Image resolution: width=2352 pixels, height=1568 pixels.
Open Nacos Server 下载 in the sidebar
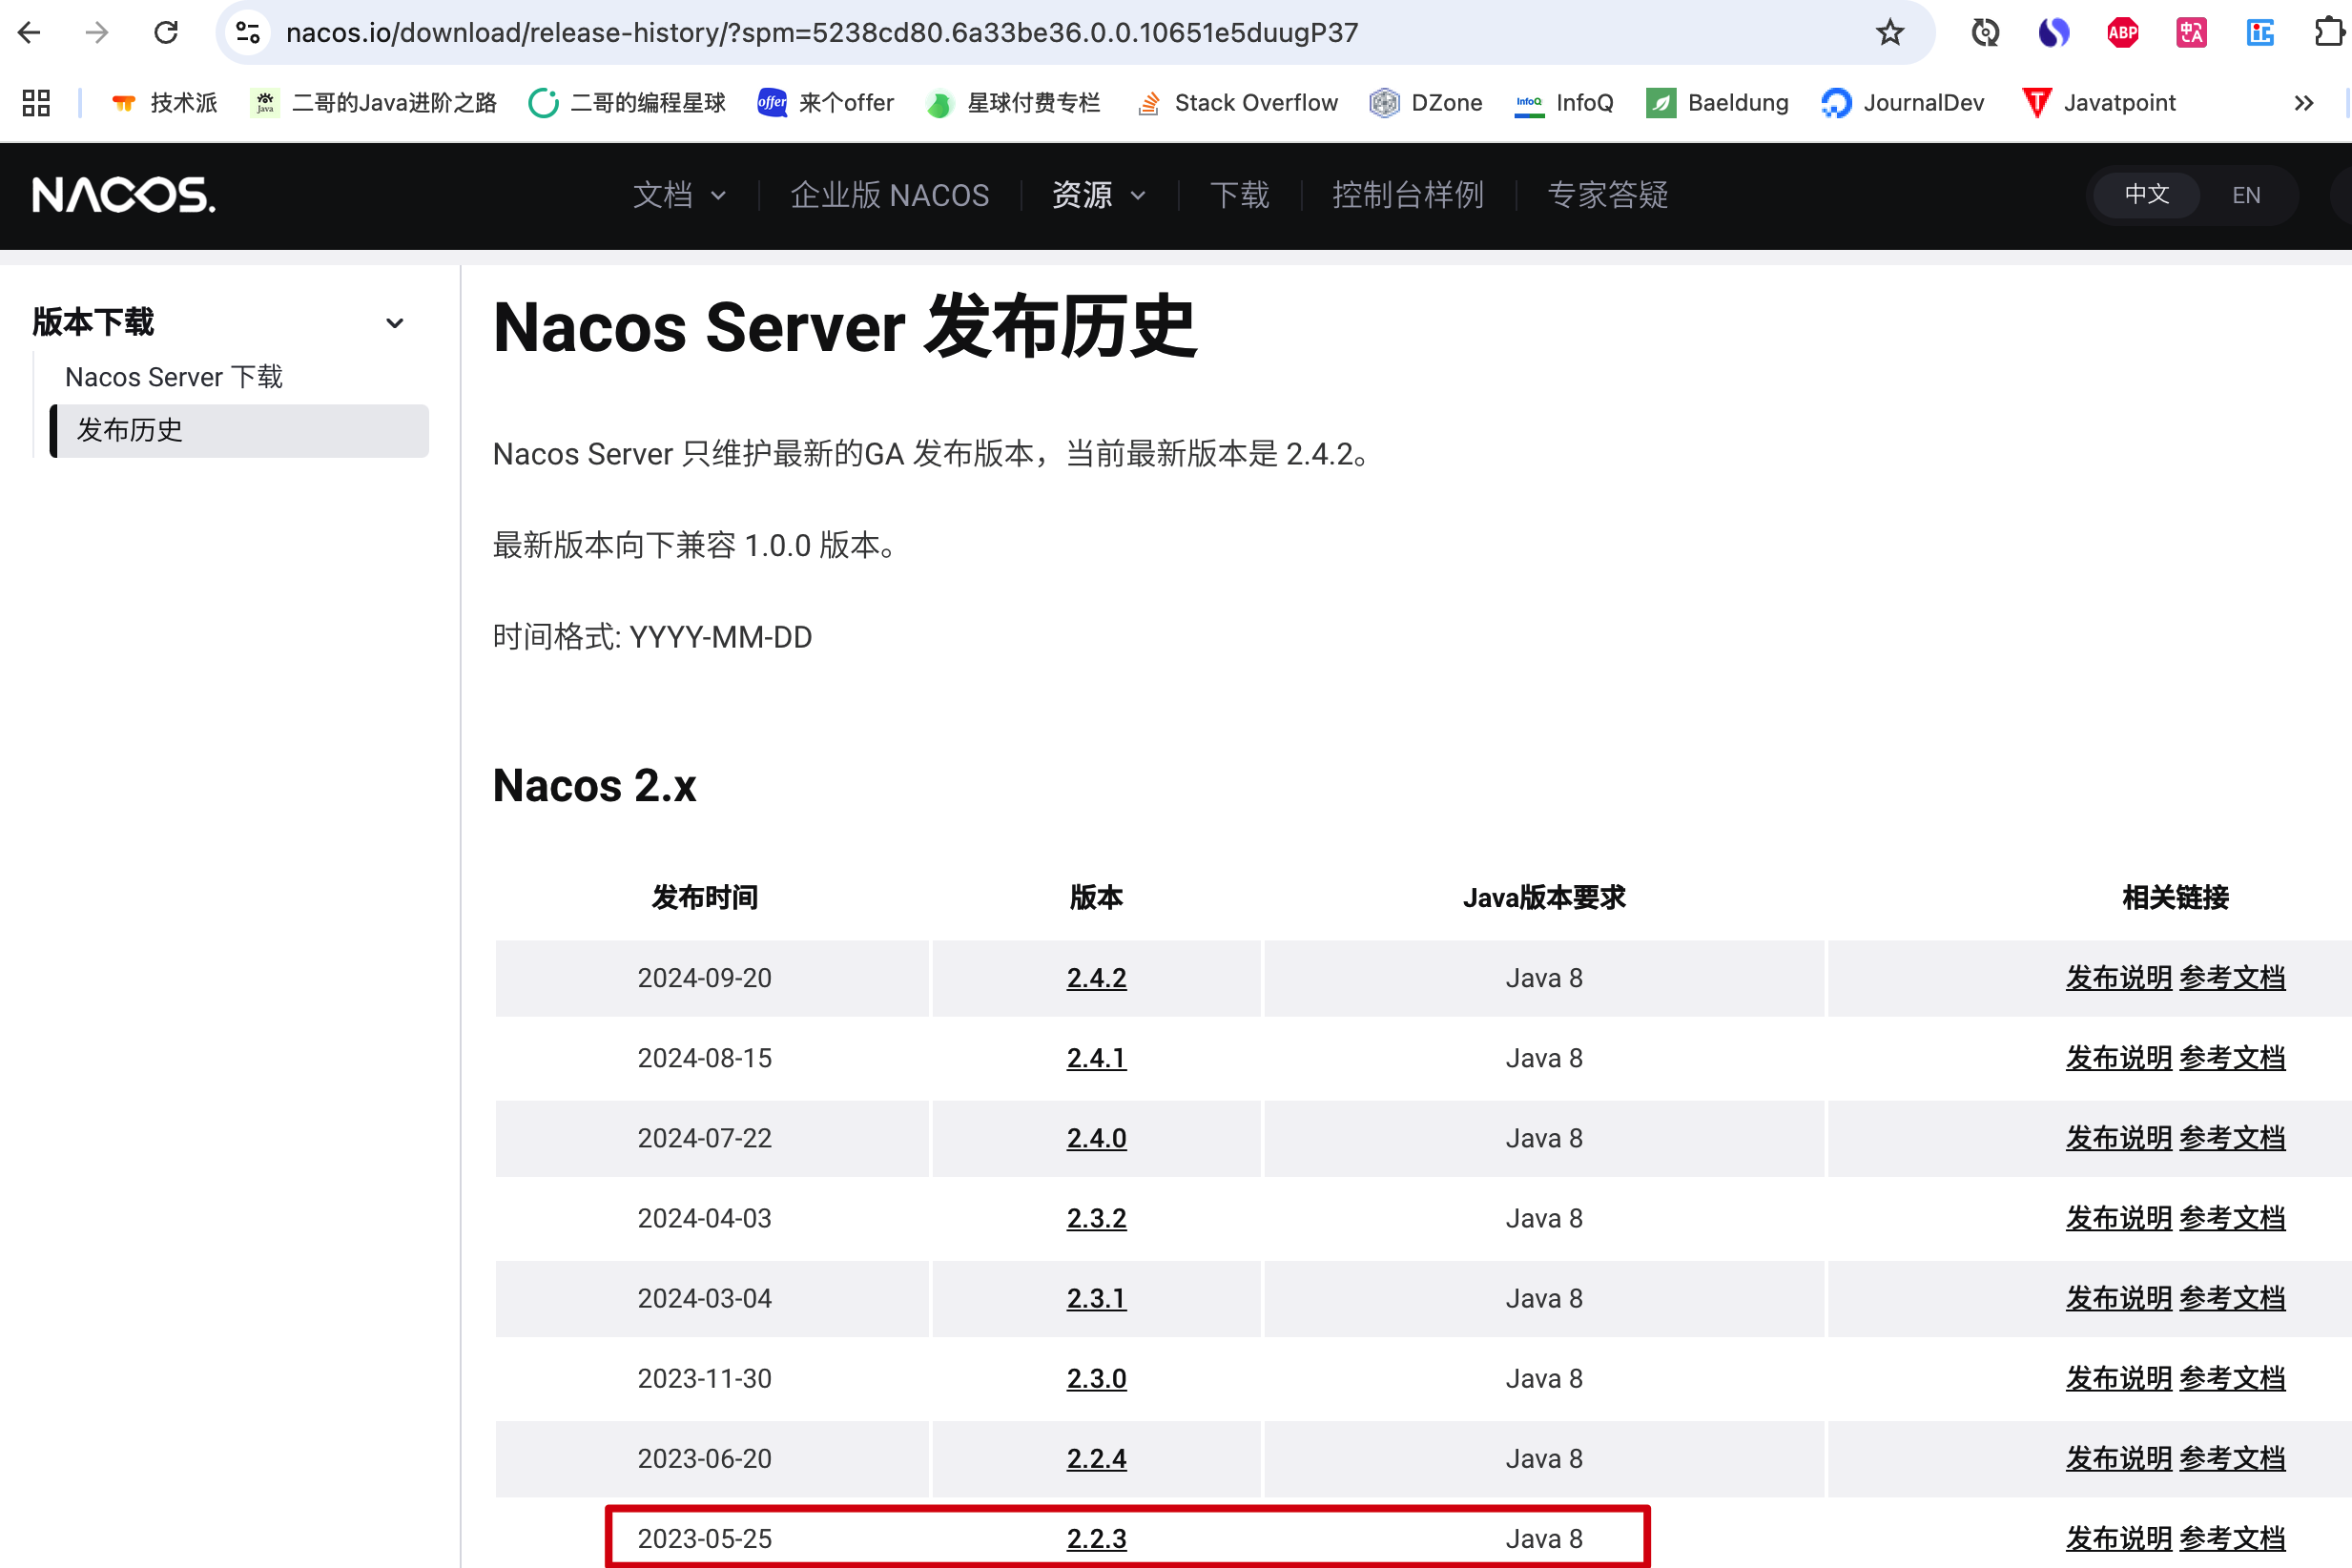pos(174,377)
